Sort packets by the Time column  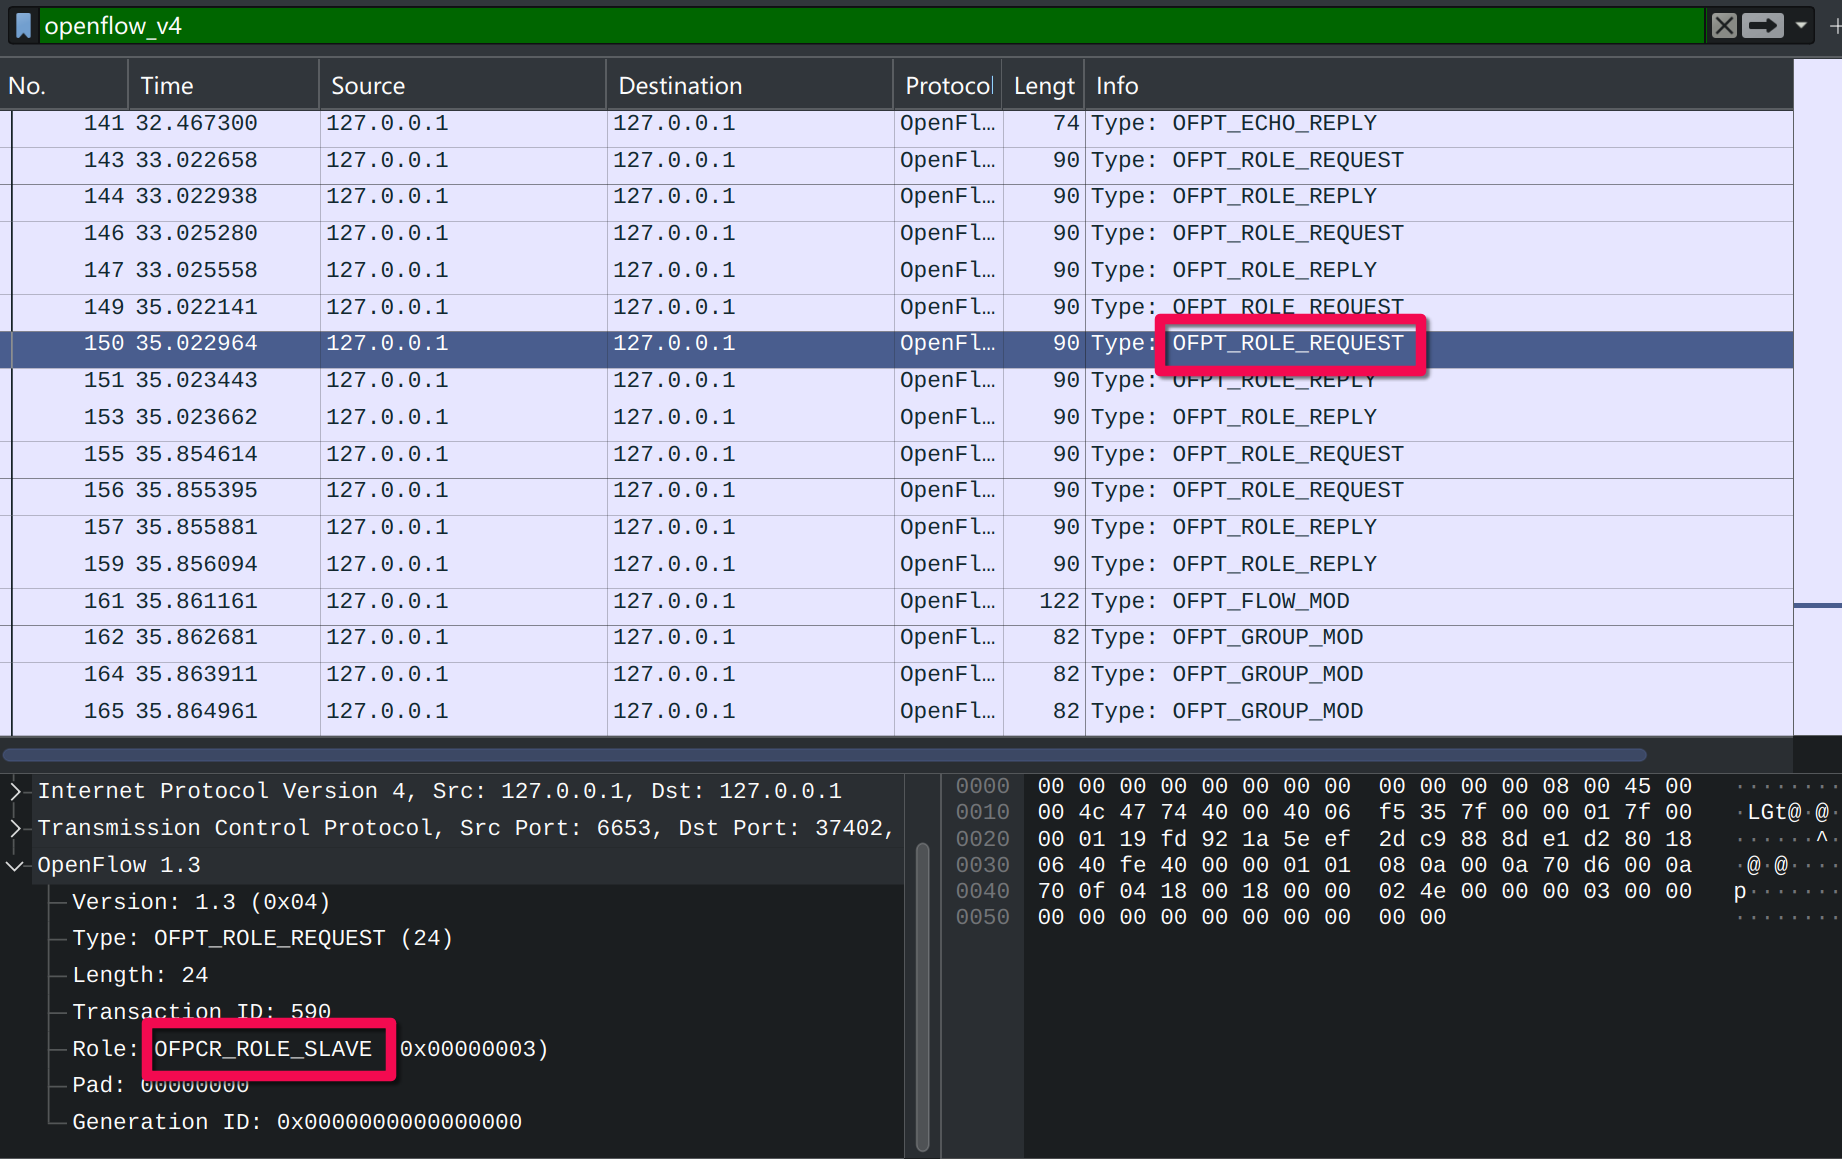pos(222,86)
